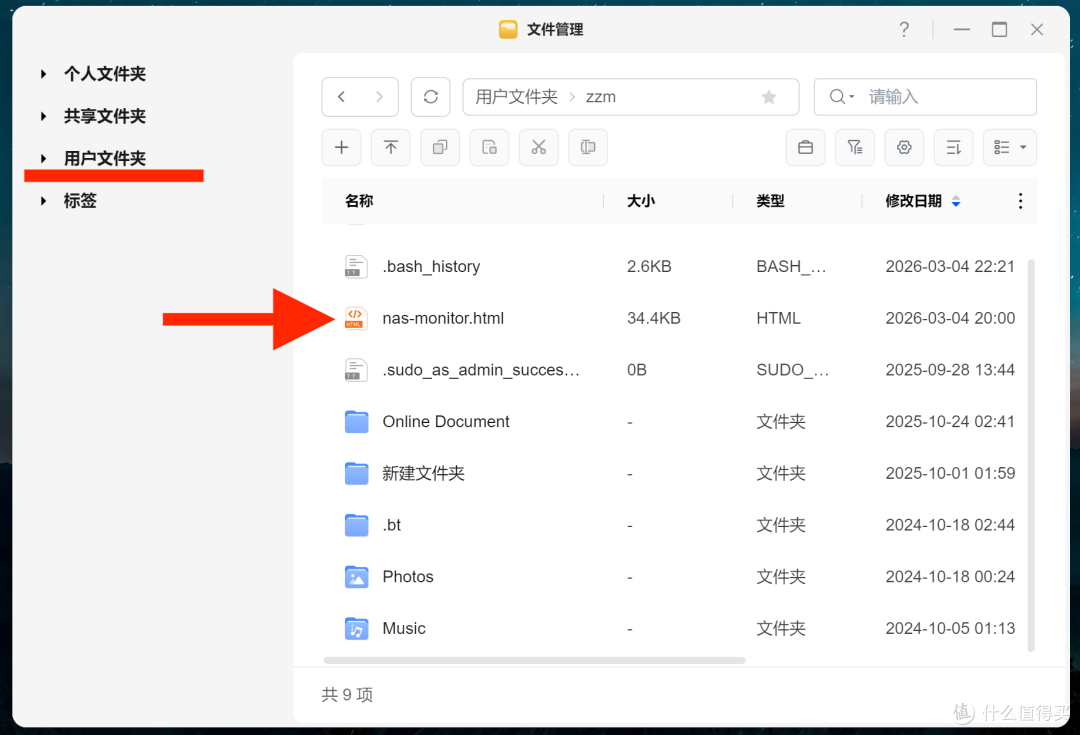Open the filter icon in the toolbar

tap(855, 147)
